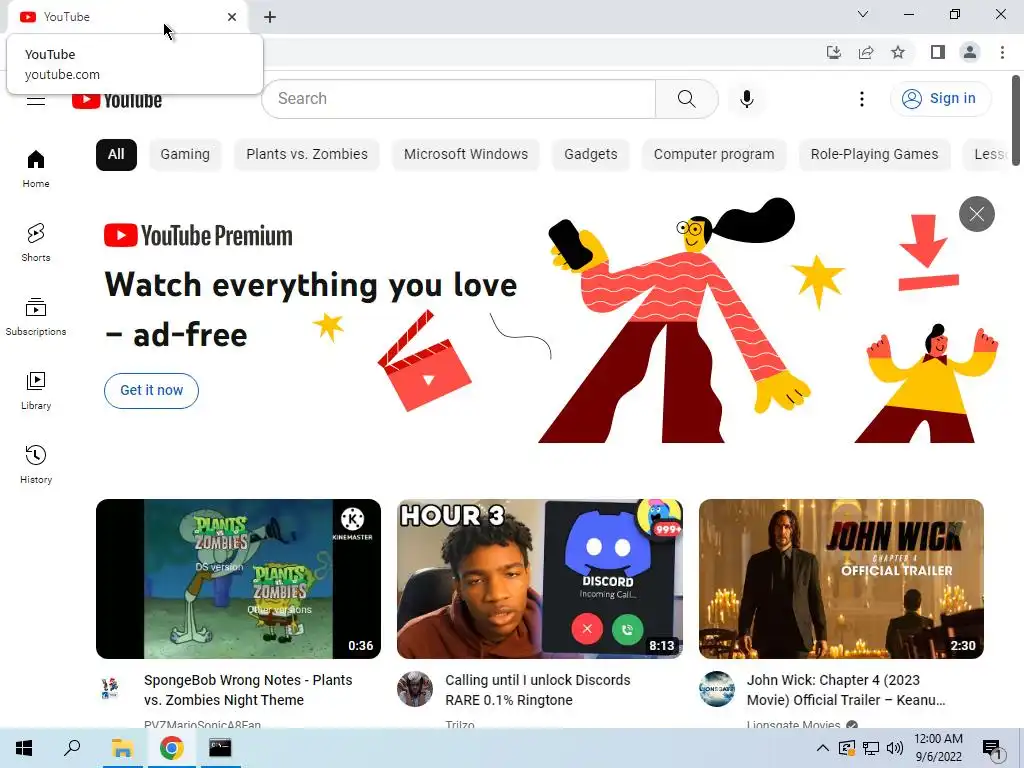The height and width of the screenshot is (768, 1024).
Task: Open the Windows Start menu
Action: pos(24,748)
